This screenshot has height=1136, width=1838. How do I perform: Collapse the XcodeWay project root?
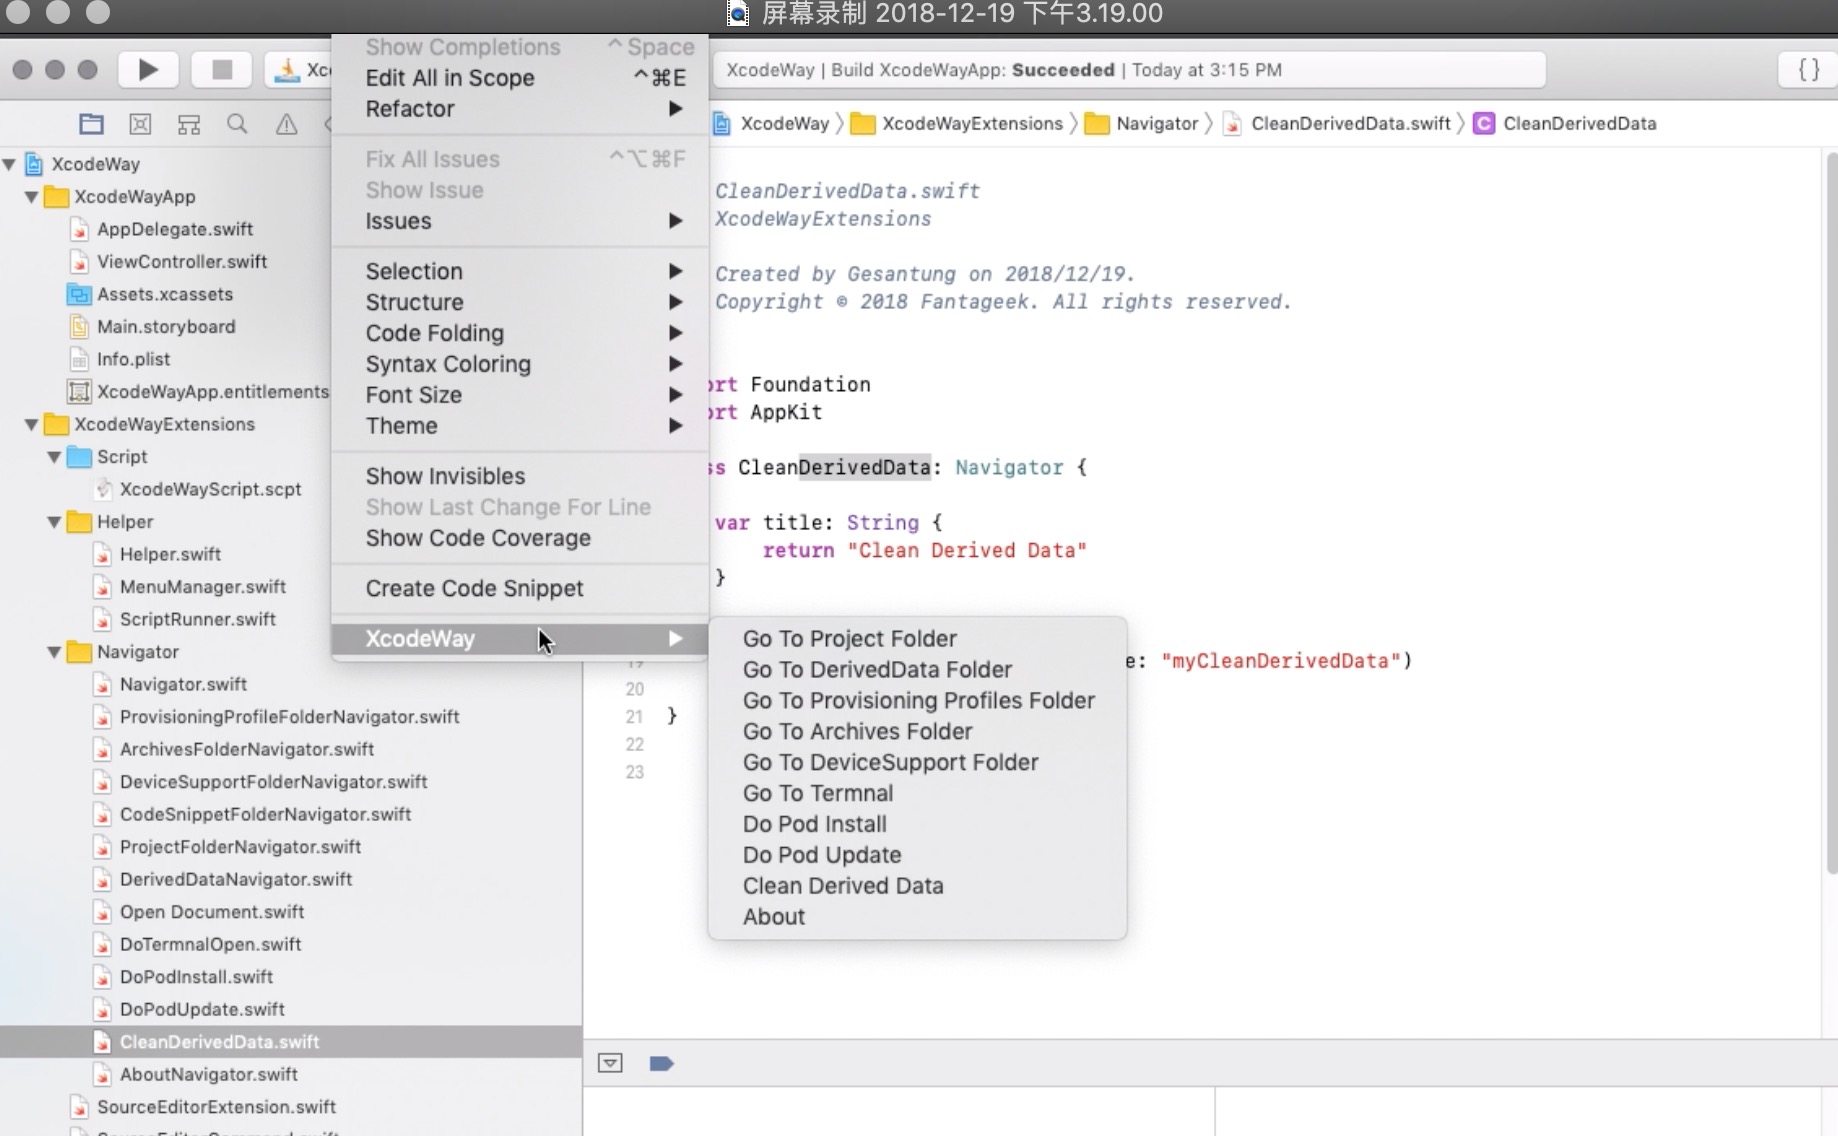click(x=9, y=164)
